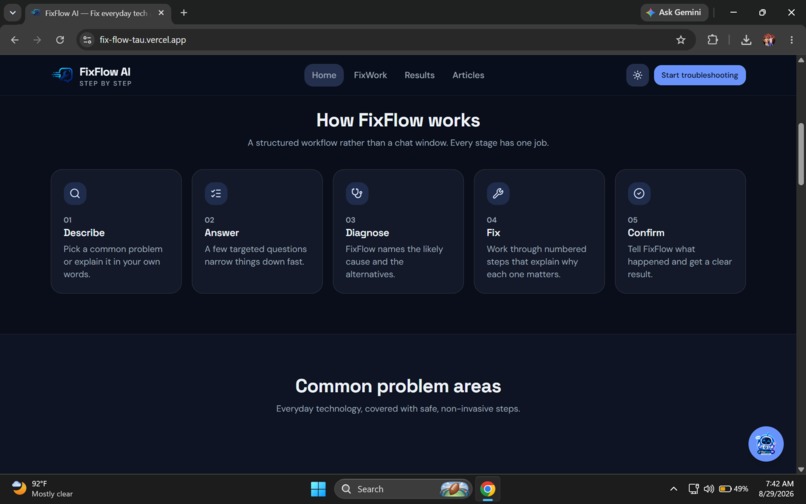Click the Answer step heading
Screen dimensions: 806x504
coord(222,233)
